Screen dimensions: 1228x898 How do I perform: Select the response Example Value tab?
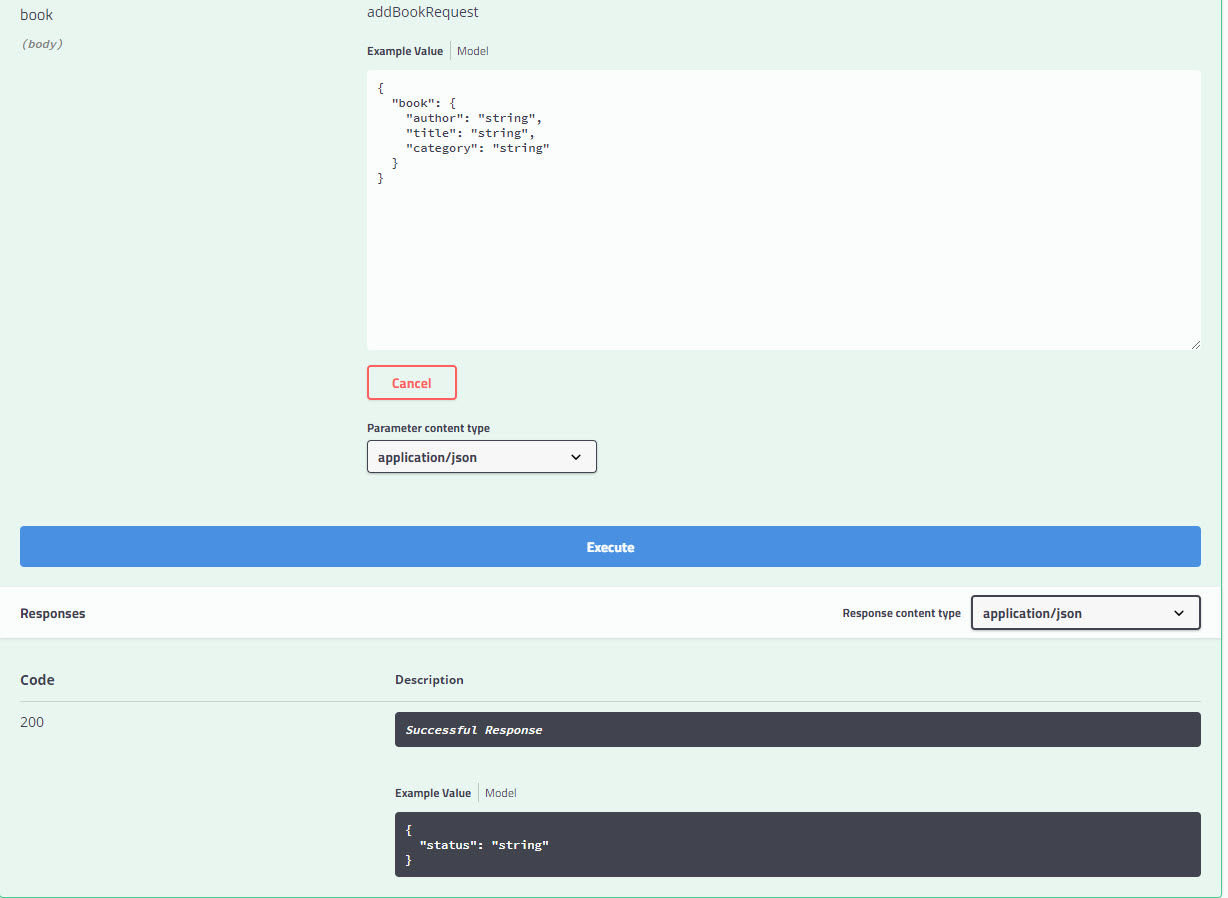point(433,793)
